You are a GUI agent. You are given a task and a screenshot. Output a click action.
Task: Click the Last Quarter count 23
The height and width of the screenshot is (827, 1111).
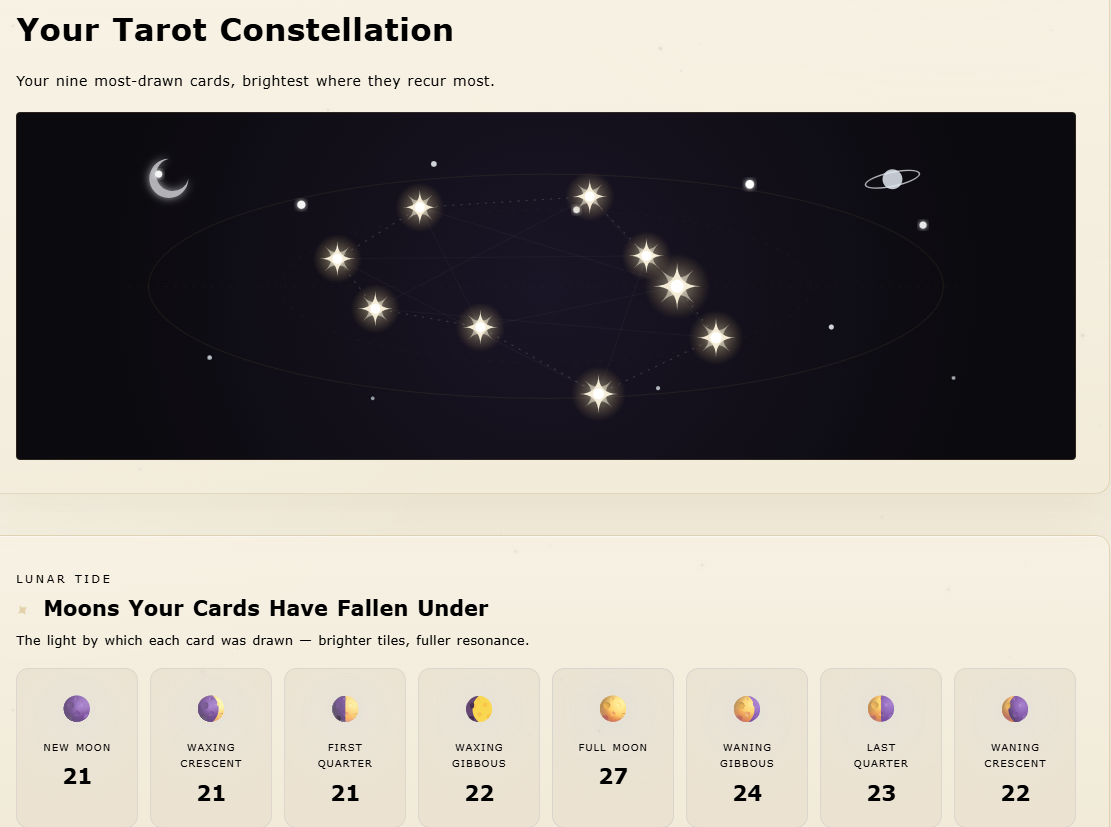pyautogui.click(x=881, y=793)
